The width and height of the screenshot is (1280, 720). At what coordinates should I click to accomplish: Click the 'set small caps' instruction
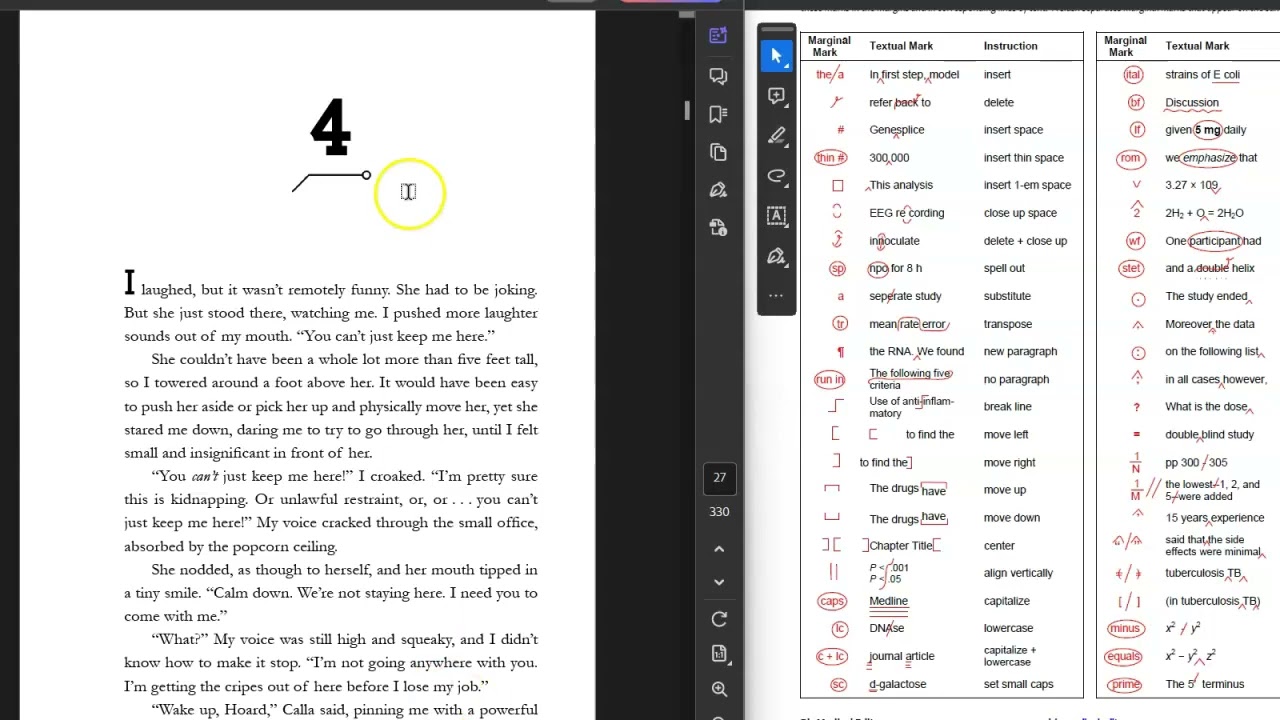click(1018, 684)
